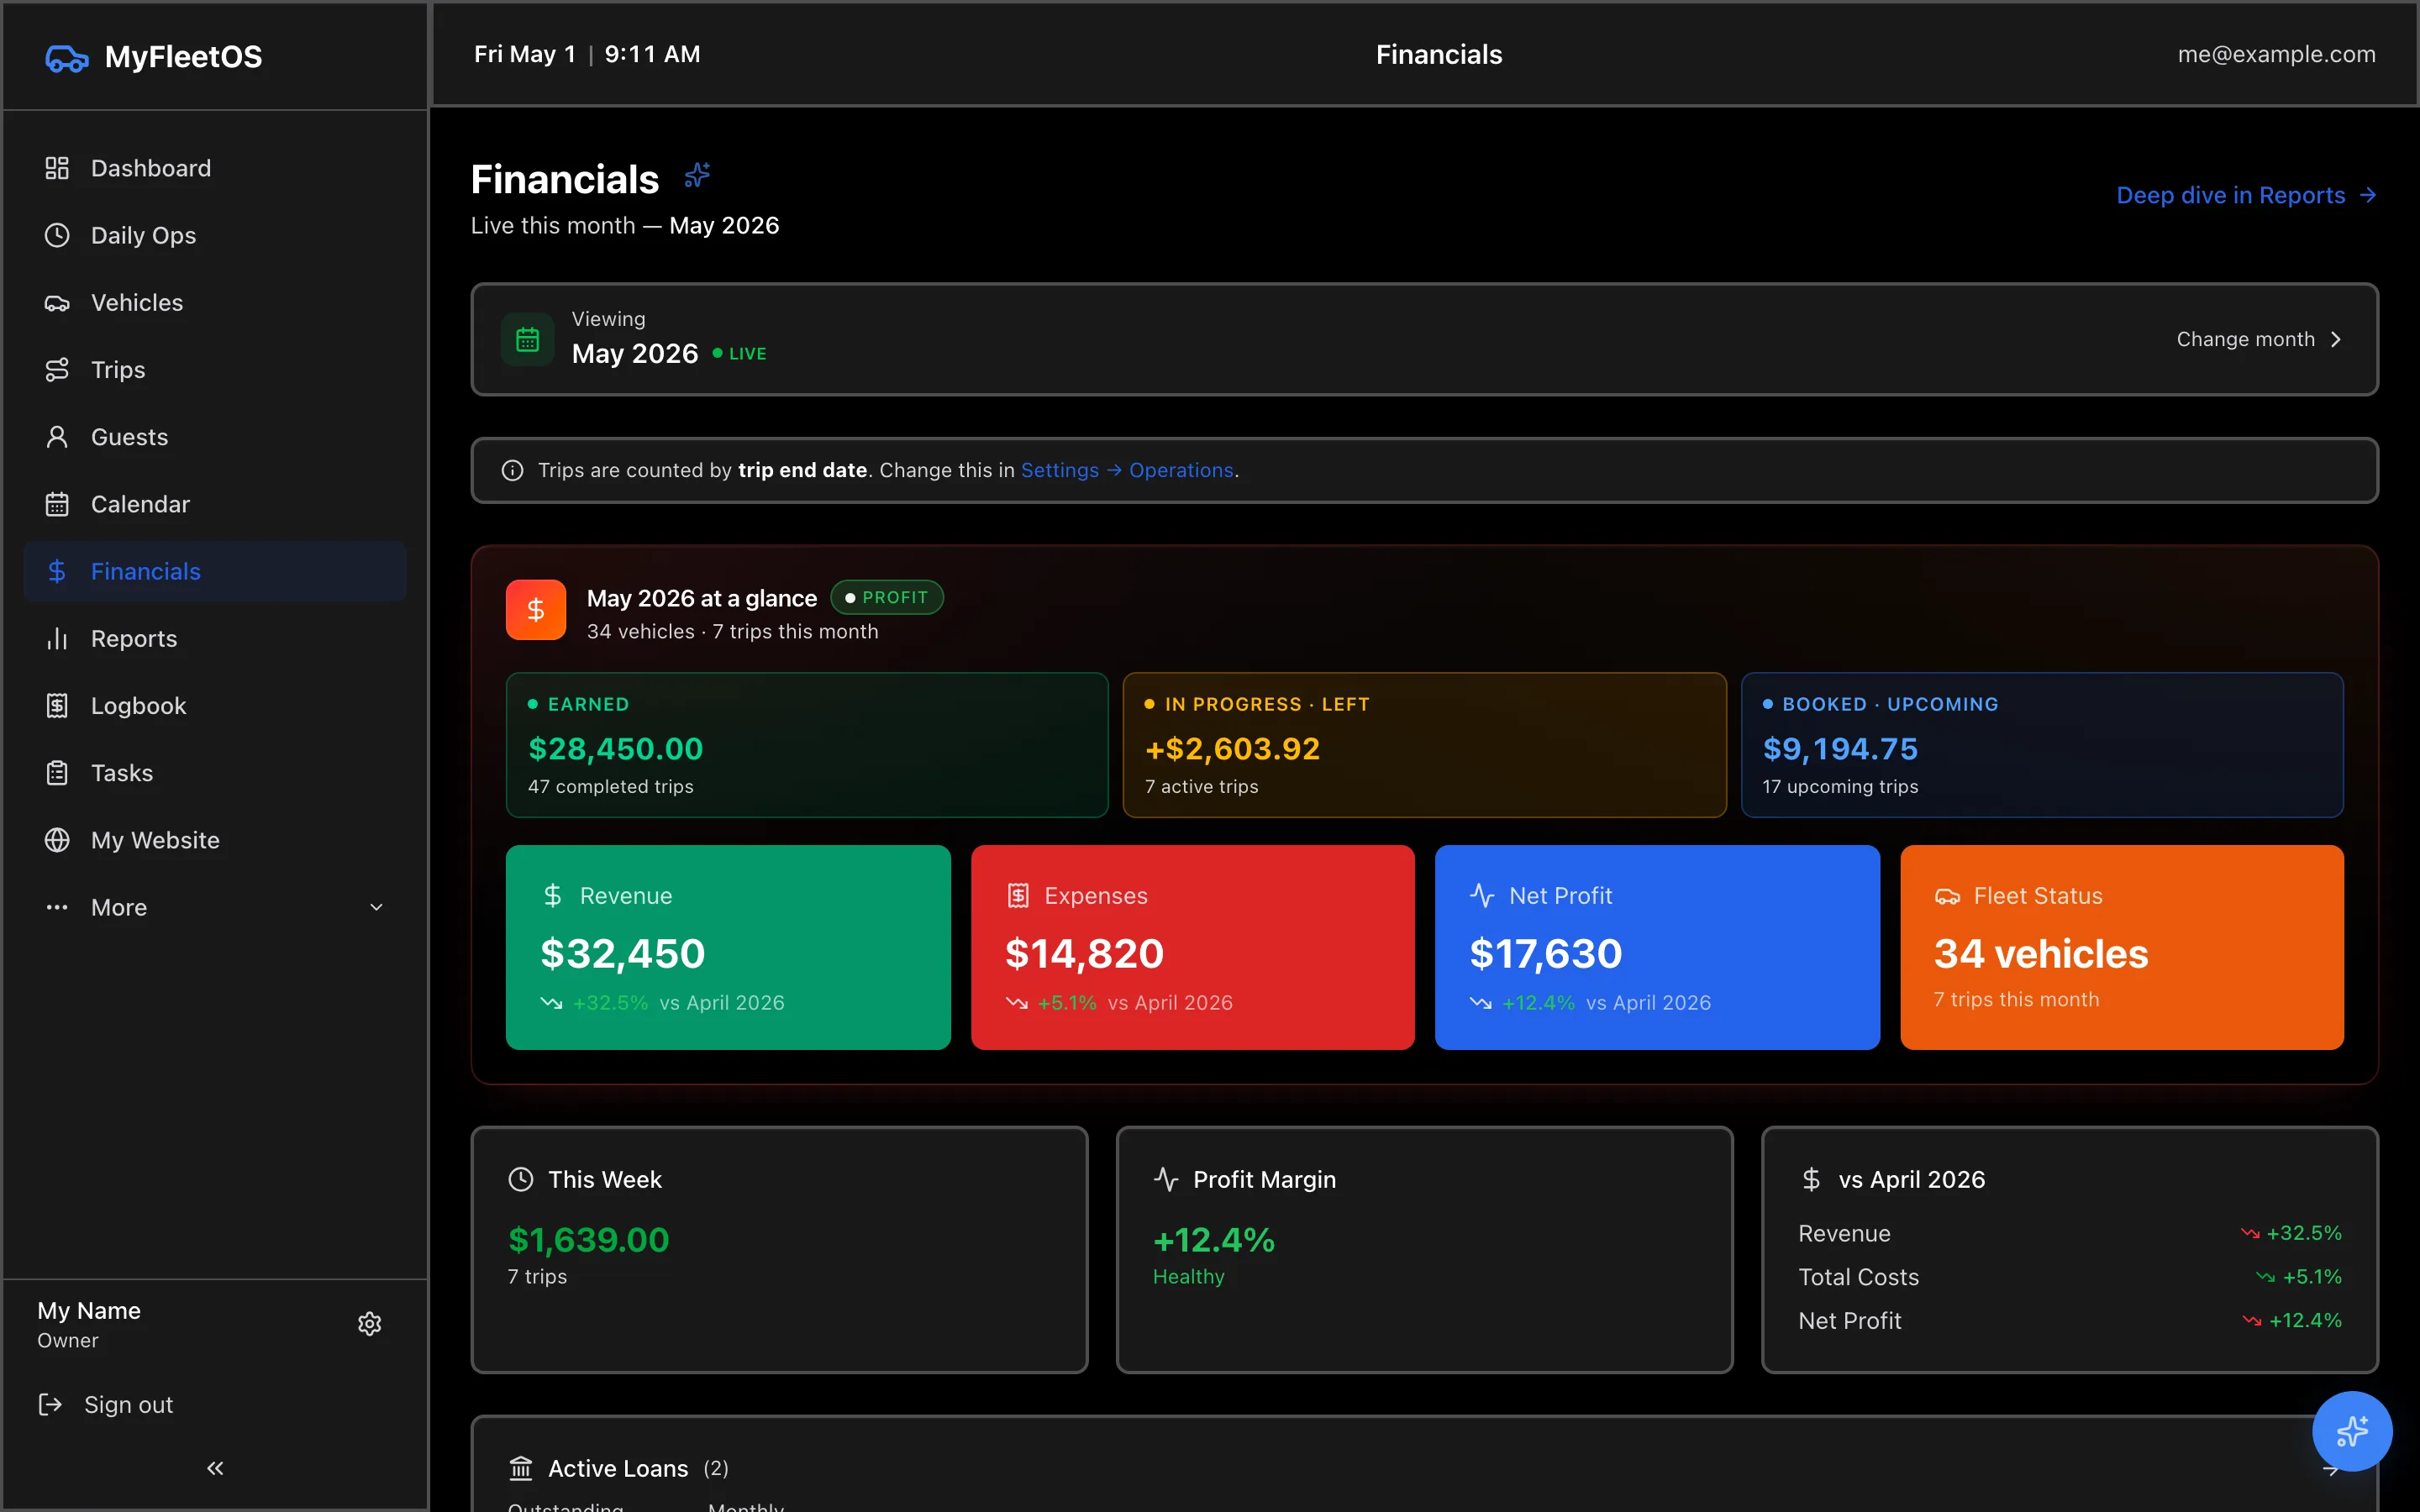Click the Tasks clipboard icon

click(x=57, y=773)
